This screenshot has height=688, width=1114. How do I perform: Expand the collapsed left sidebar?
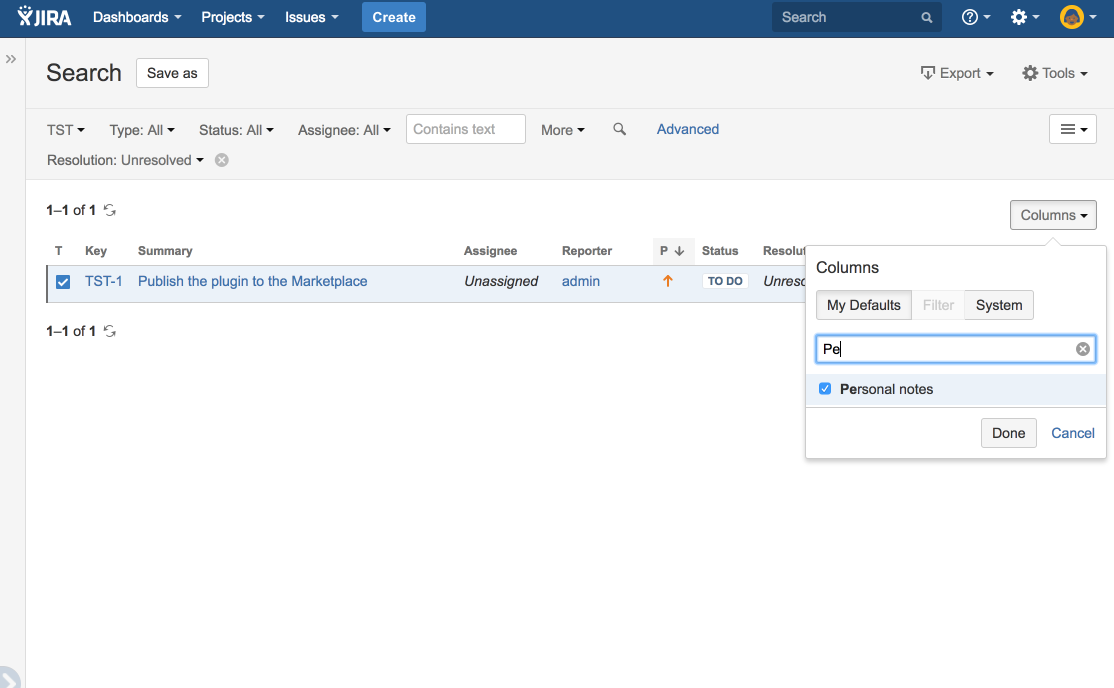(11, 58)
